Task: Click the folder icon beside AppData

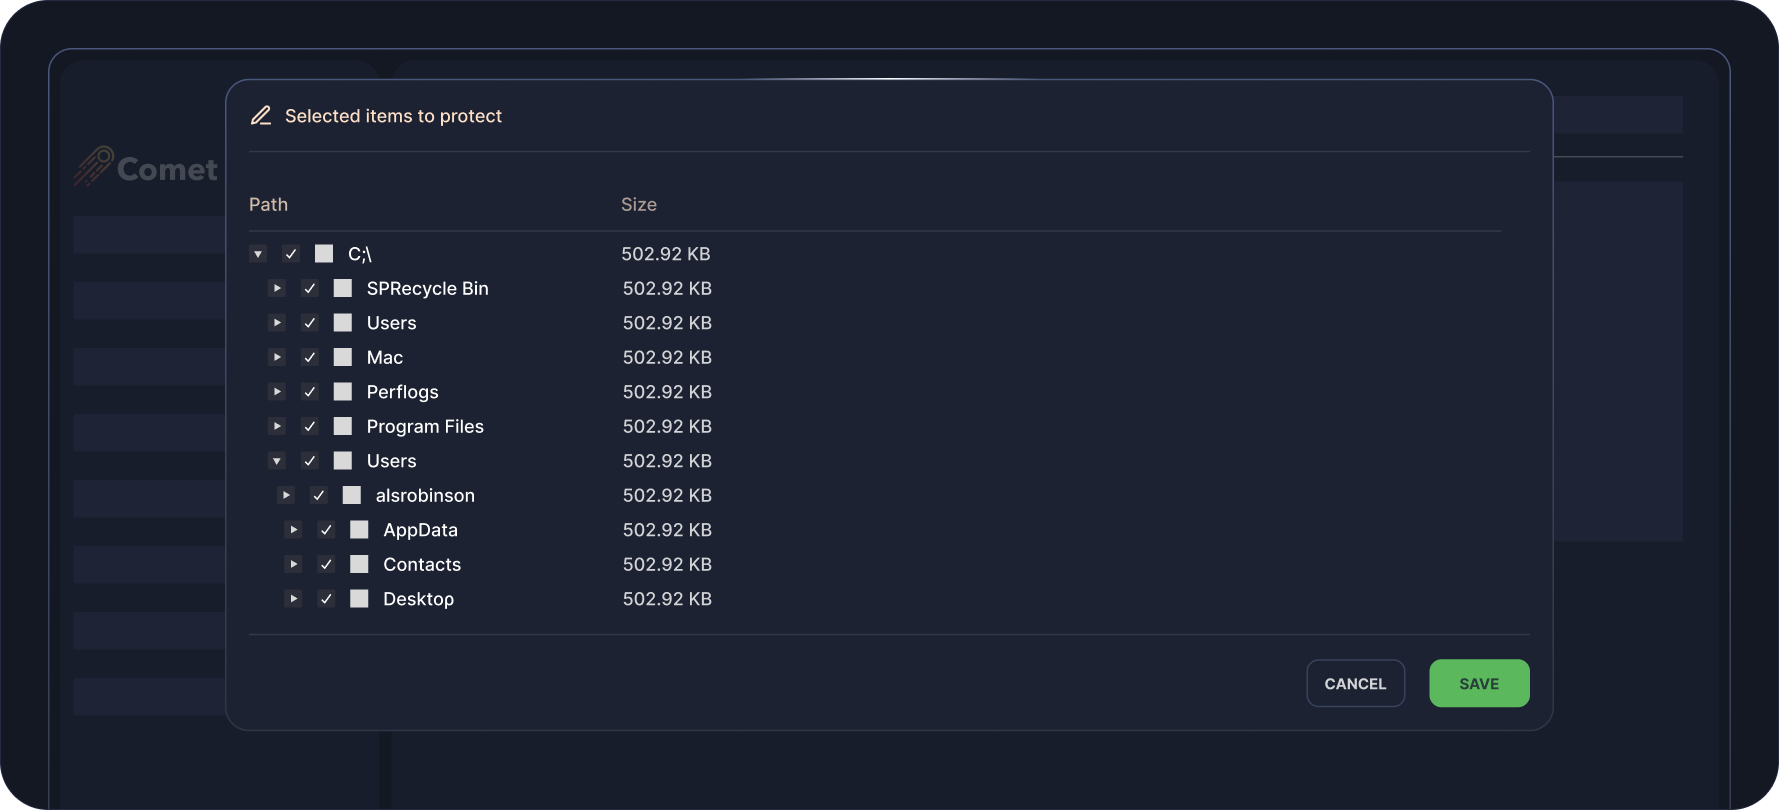Action: click(360, 530)
